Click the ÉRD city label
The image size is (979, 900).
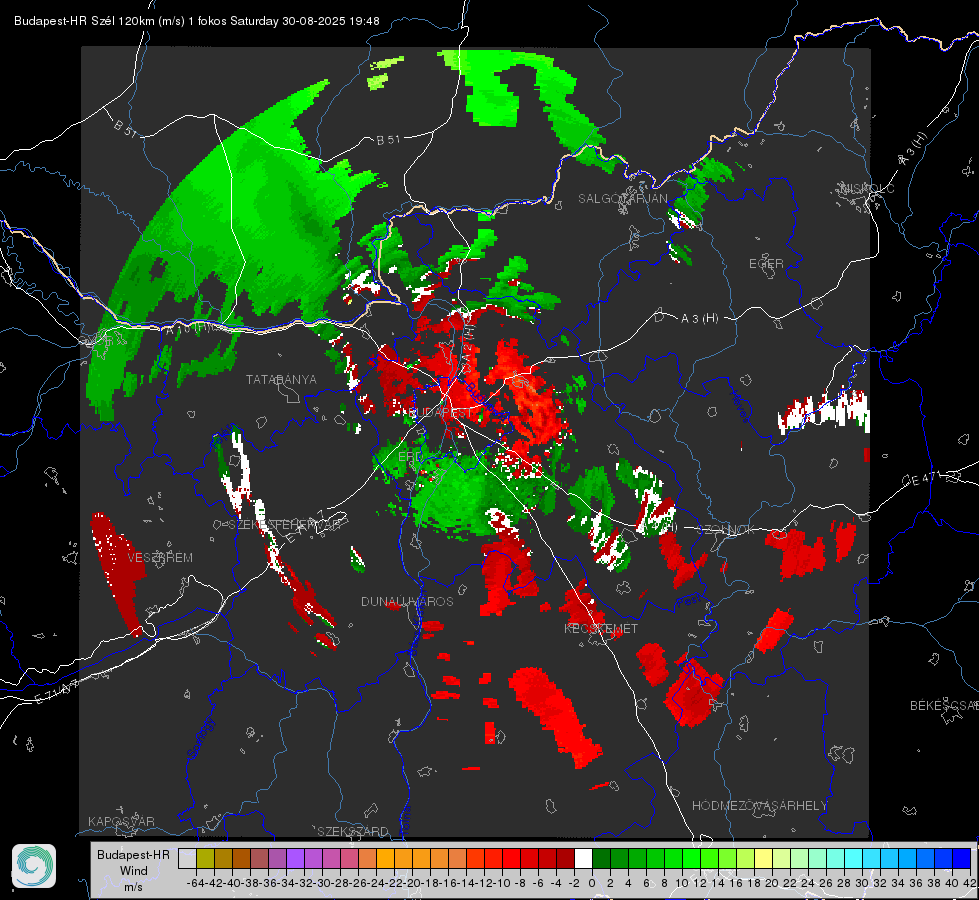[x=410, y=456]
